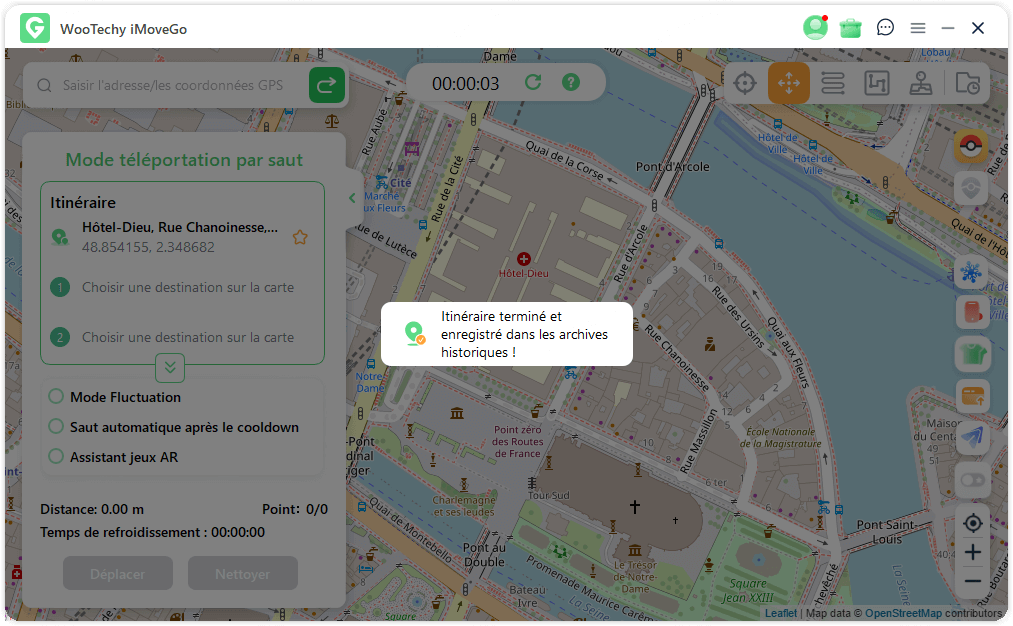The height and width of the screenshot is (626, 1013).
Task: Toggle the Assistant jeux AR option
Action: coord(57,457)
